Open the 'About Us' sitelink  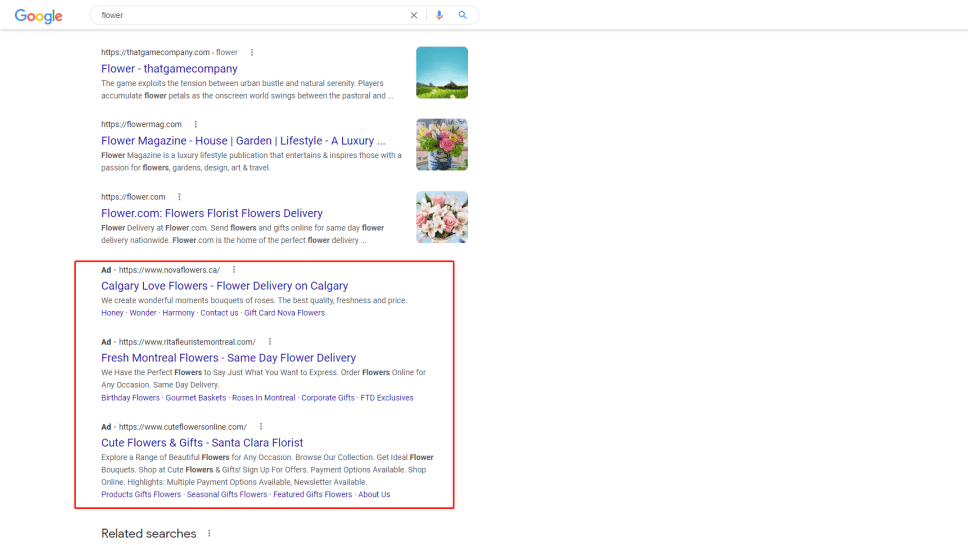click(x=374, y=494)
